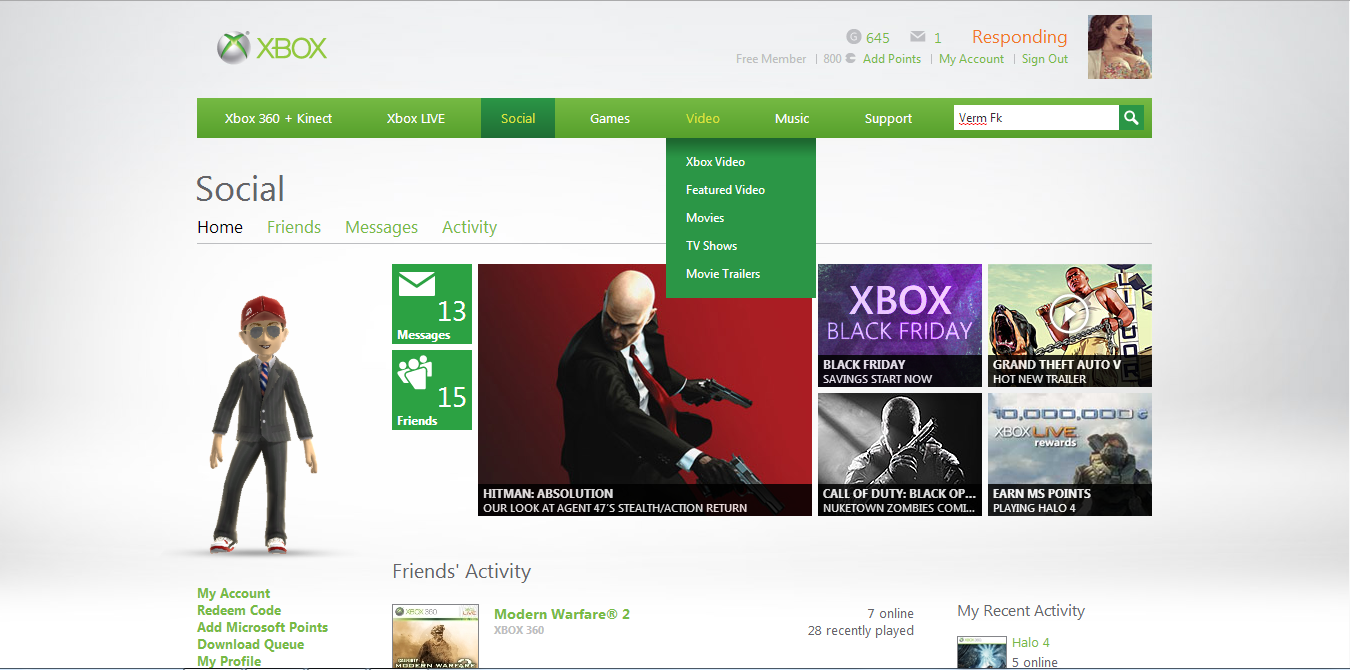
Task: Switch to the Messages tab
Action: click(381, 227)
